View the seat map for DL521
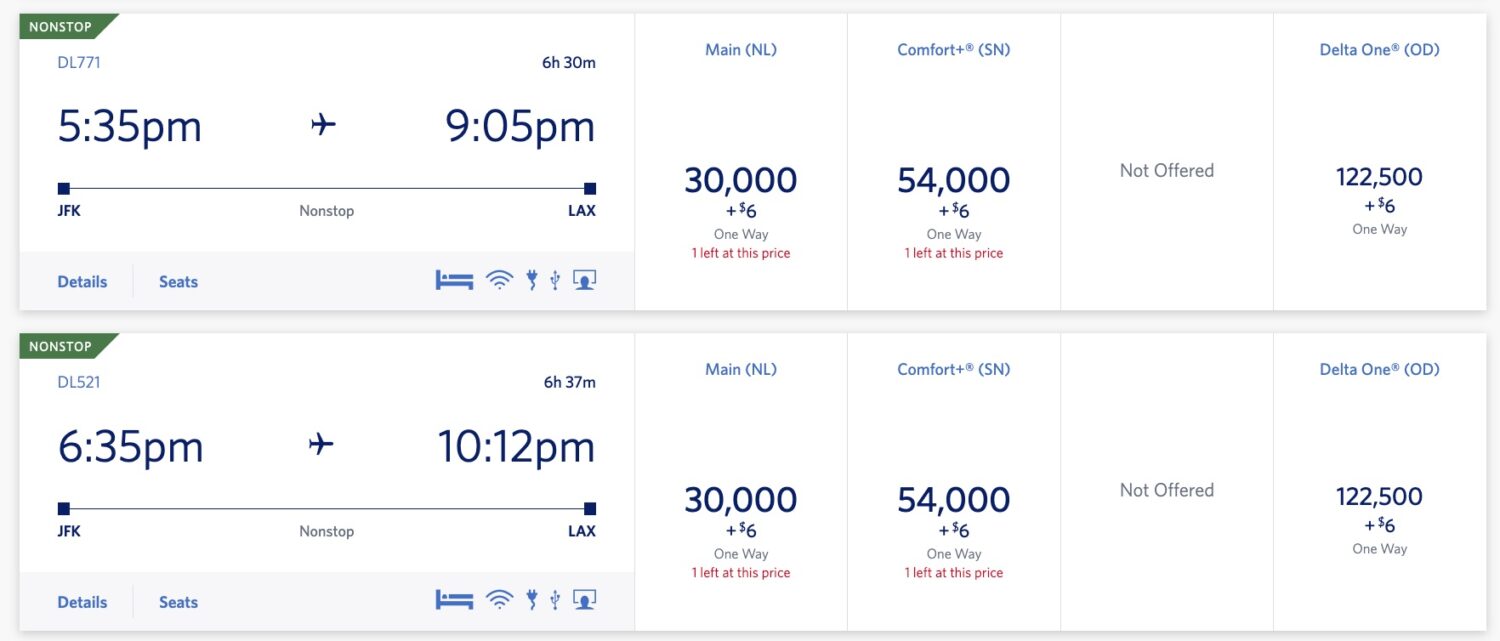 click(x=177, y=601)
